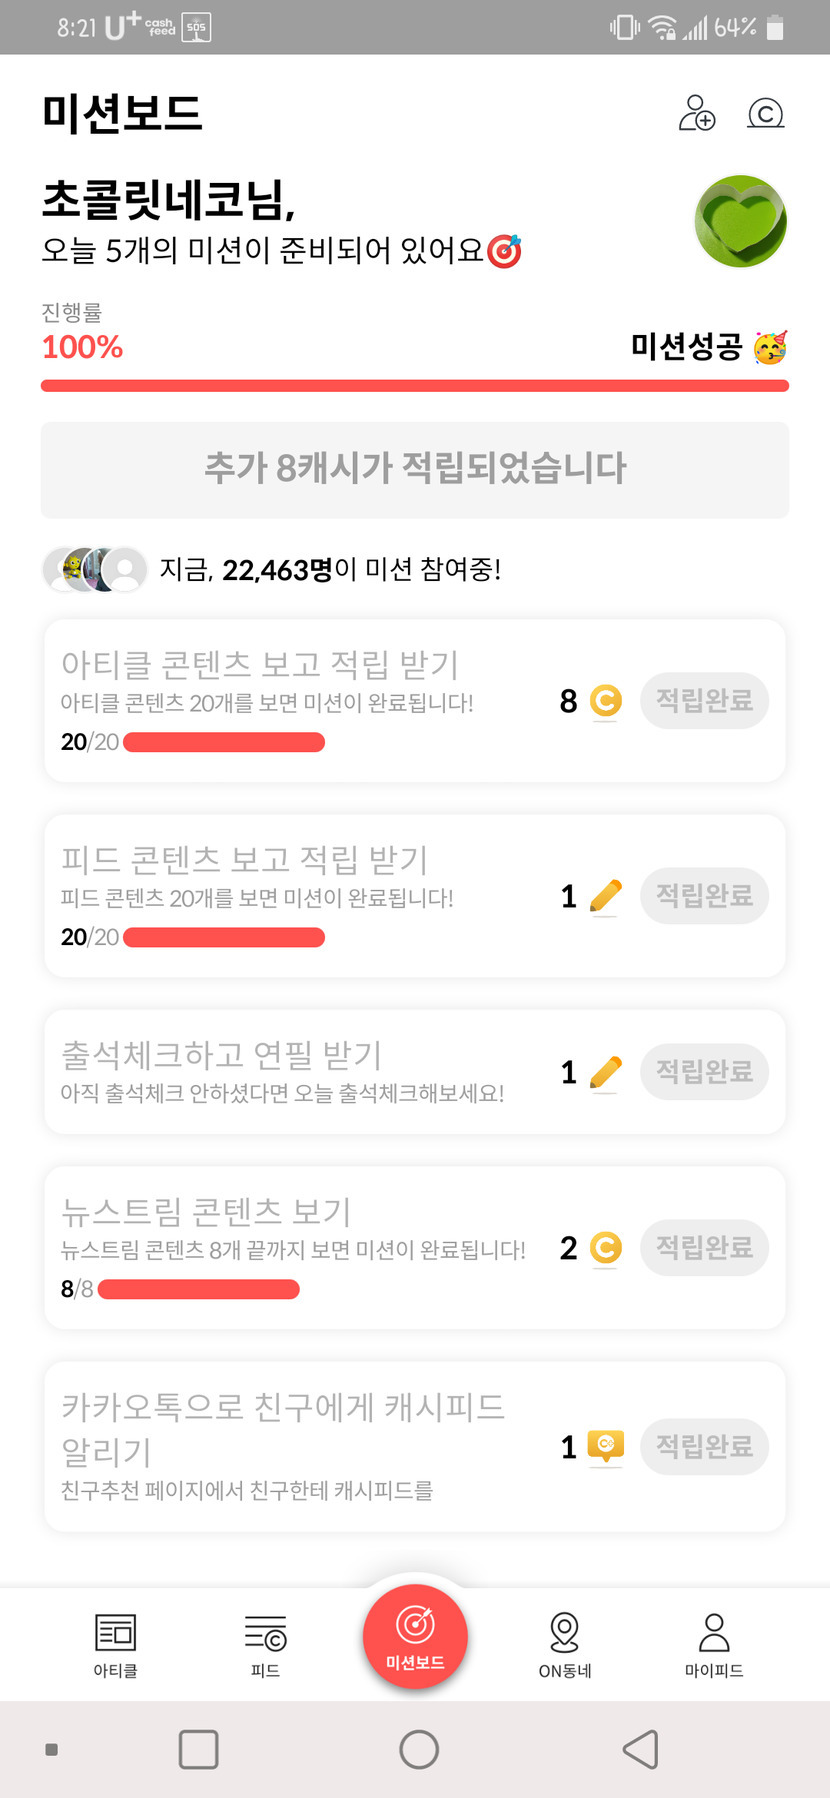Tap the red 미션보드 center button
This screenshot has width=830, height=1798.
tap(415, 1637)
